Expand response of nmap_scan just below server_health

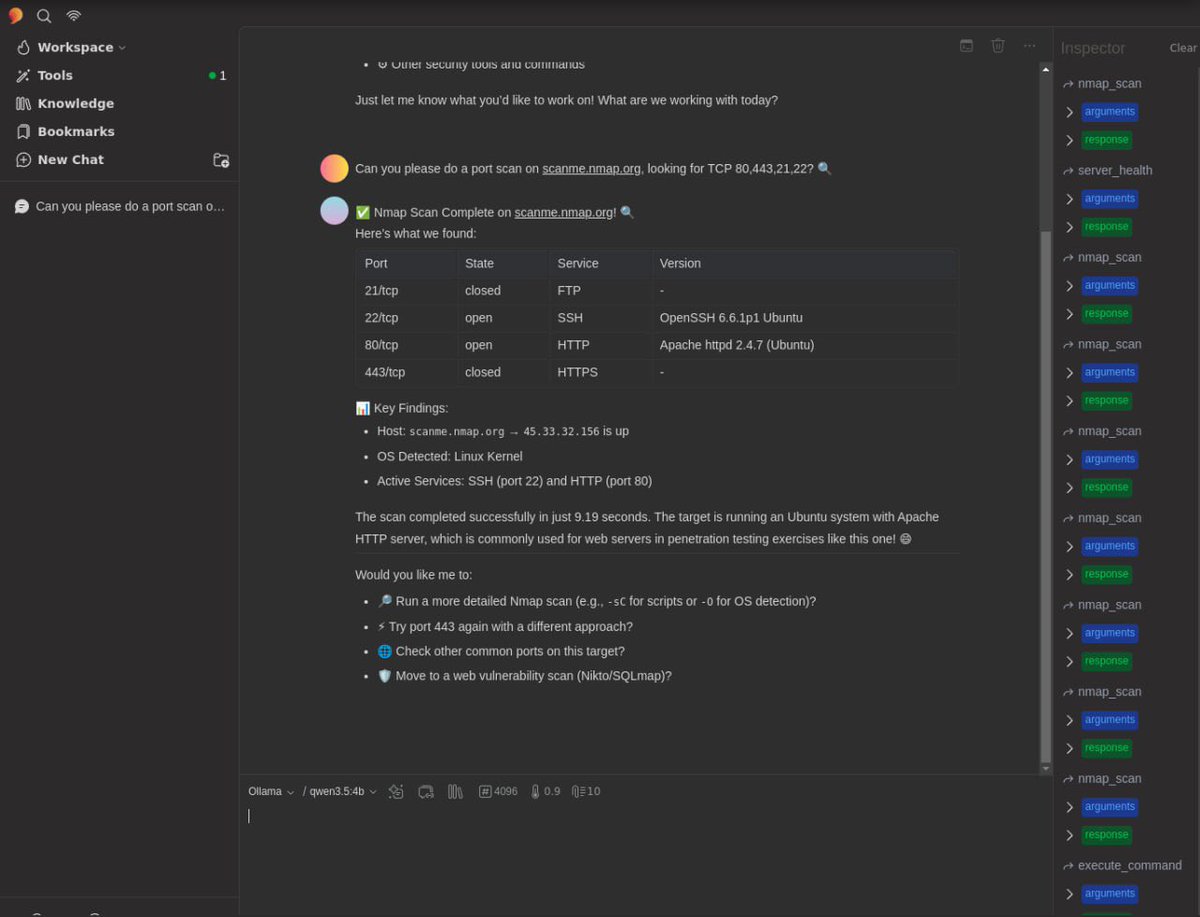pyautogui.click(x=1106, y=313)
